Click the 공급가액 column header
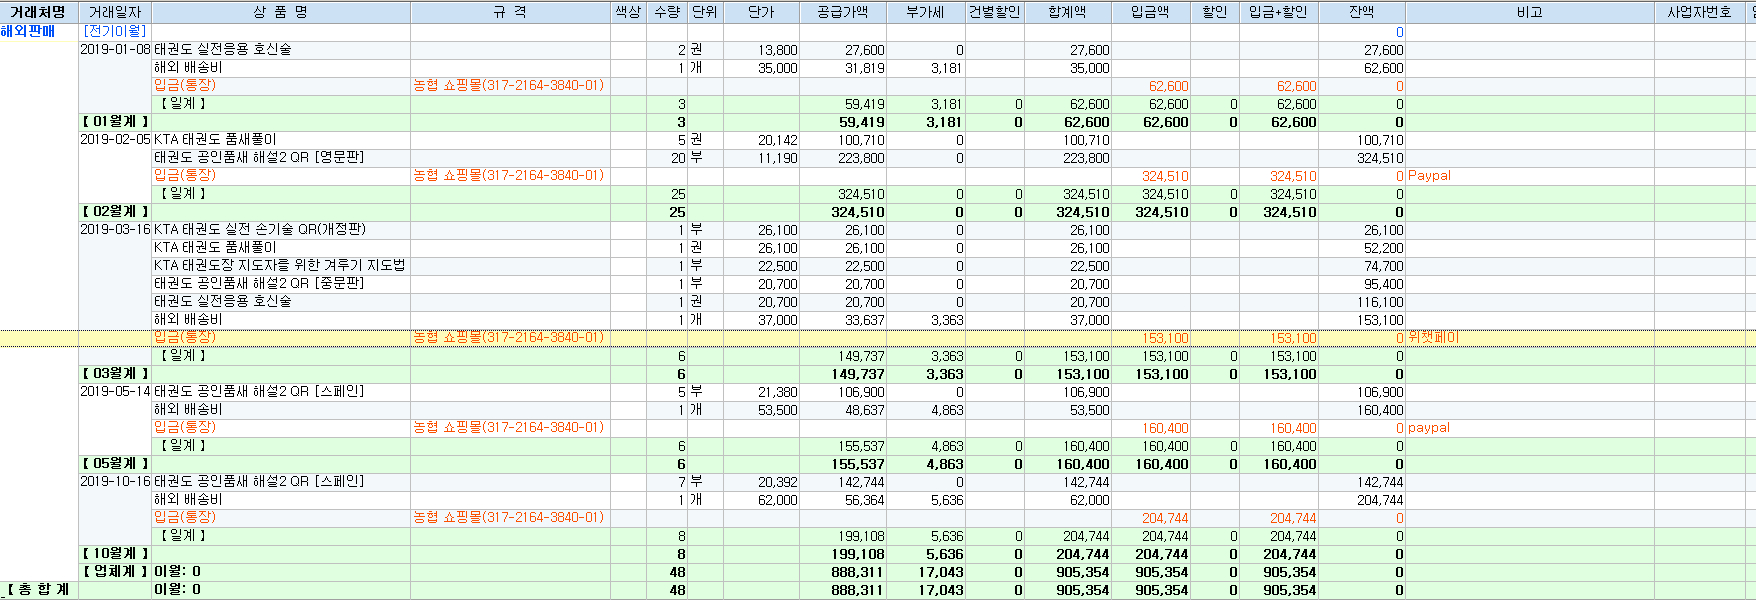Screen dimensions: 1756x603 tap(843, 12)
